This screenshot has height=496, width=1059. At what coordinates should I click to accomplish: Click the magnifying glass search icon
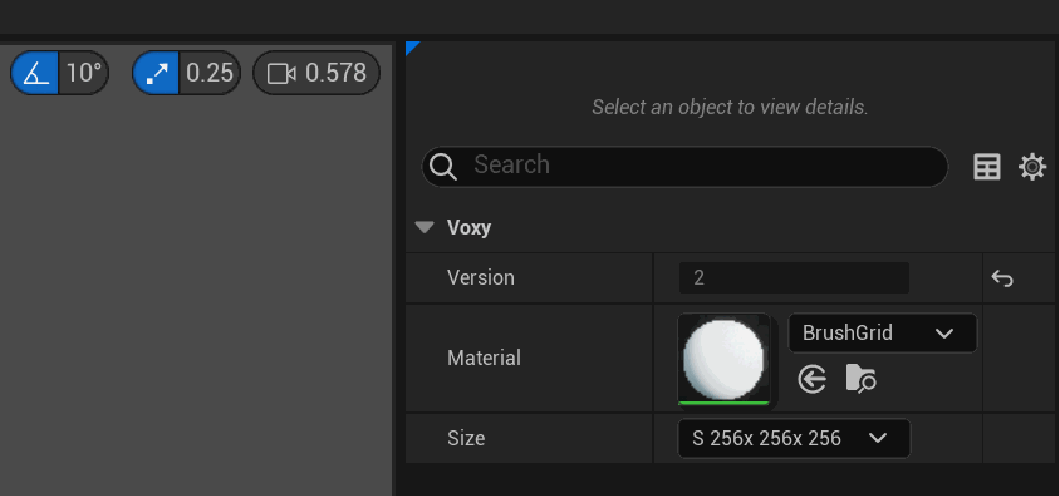pos(442,166)
